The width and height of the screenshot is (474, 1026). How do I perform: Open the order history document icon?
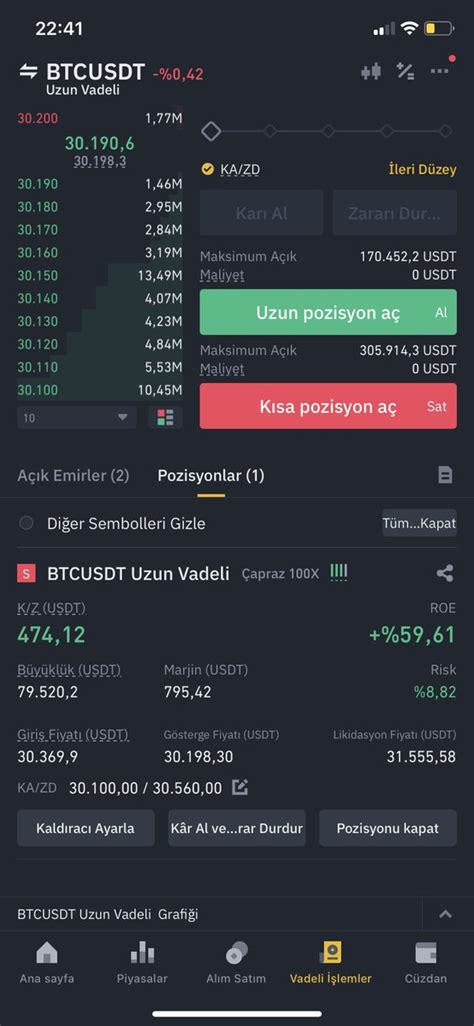(x=445, y=475)
